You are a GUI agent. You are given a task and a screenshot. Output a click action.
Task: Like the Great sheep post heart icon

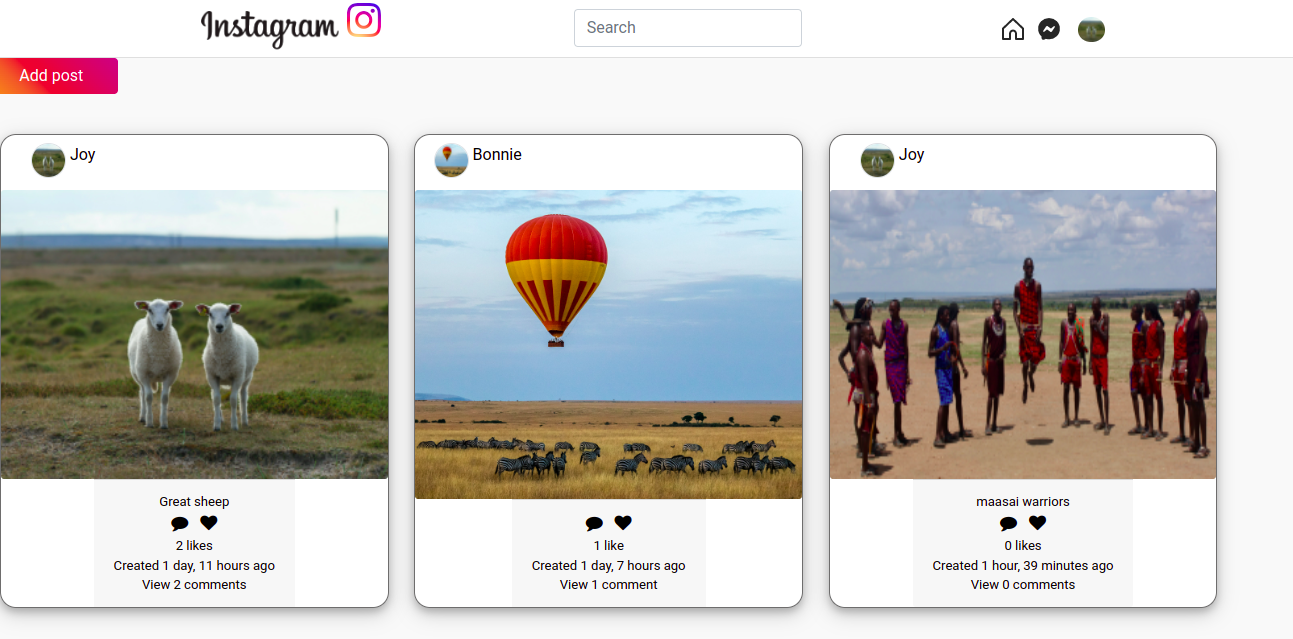point(208,522)
